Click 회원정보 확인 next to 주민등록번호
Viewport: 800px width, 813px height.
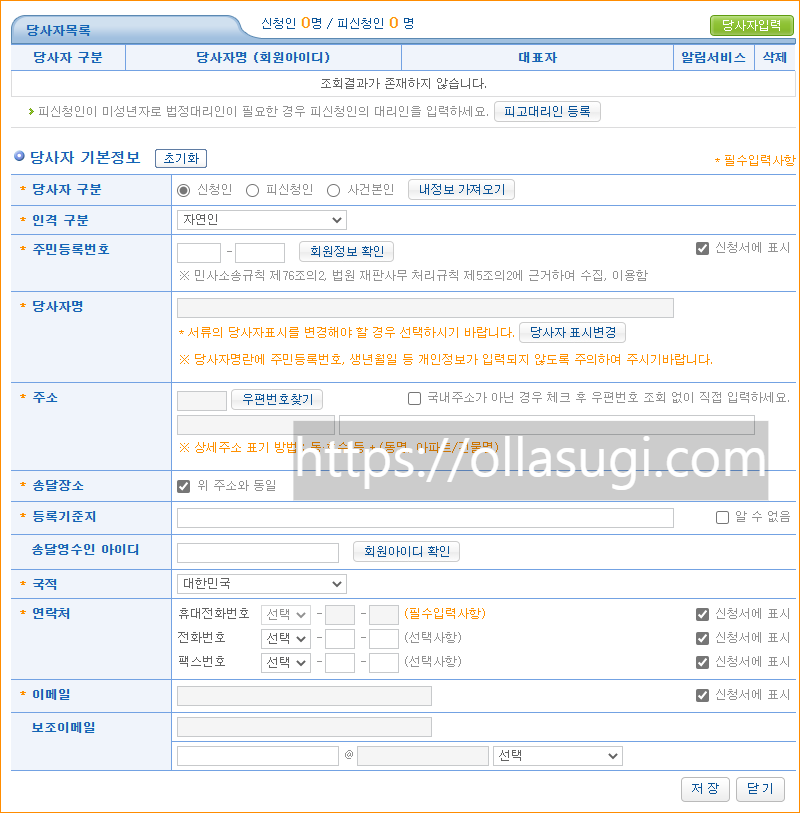(345, 253)
